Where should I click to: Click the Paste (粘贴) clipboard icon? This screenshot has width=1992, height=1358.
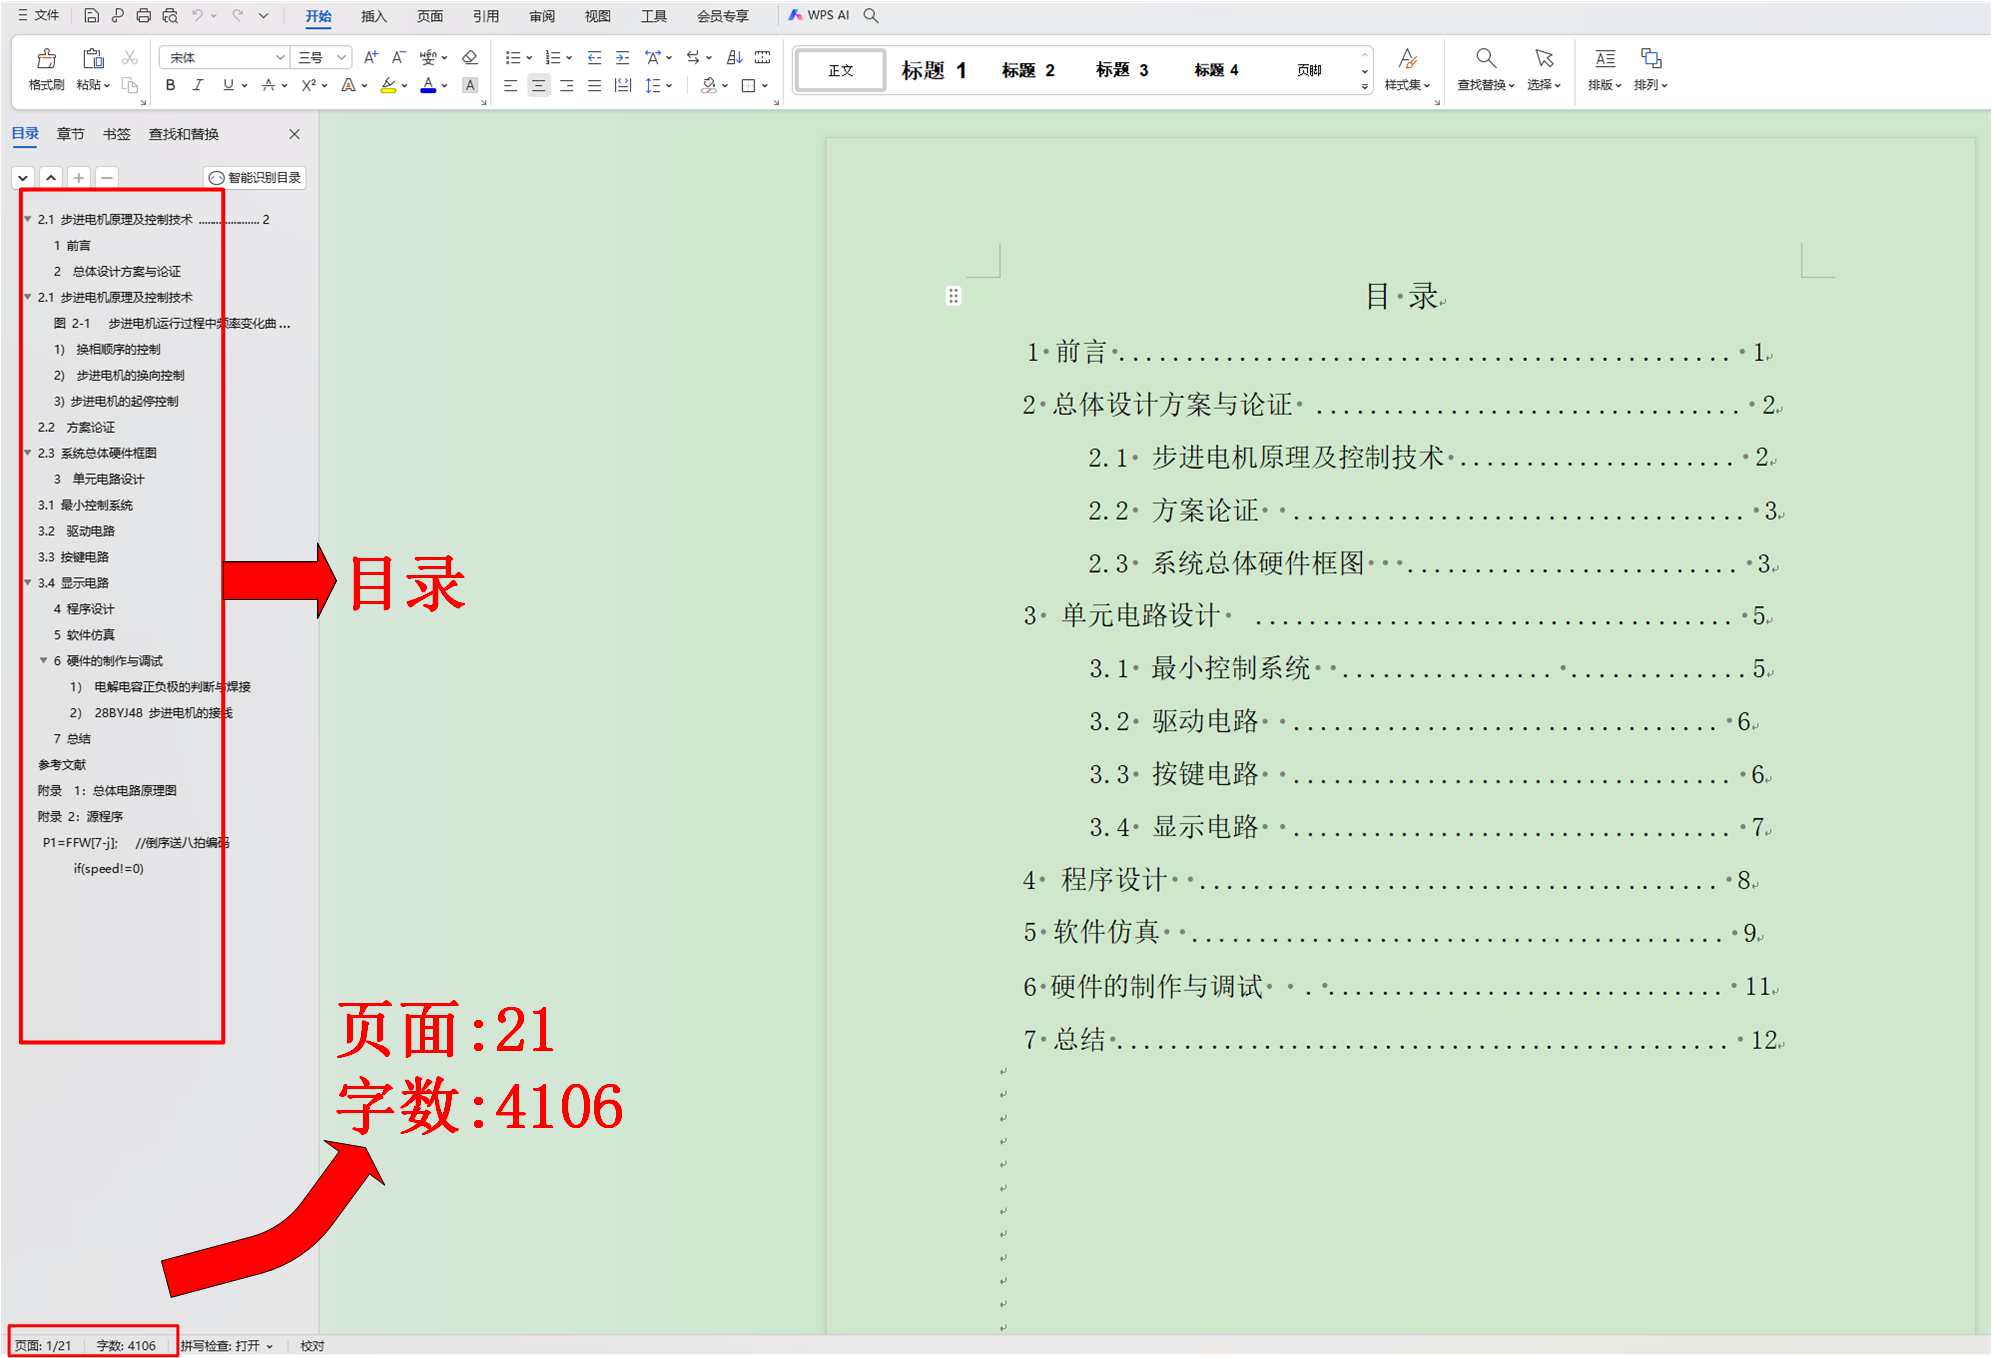point(93,59)
